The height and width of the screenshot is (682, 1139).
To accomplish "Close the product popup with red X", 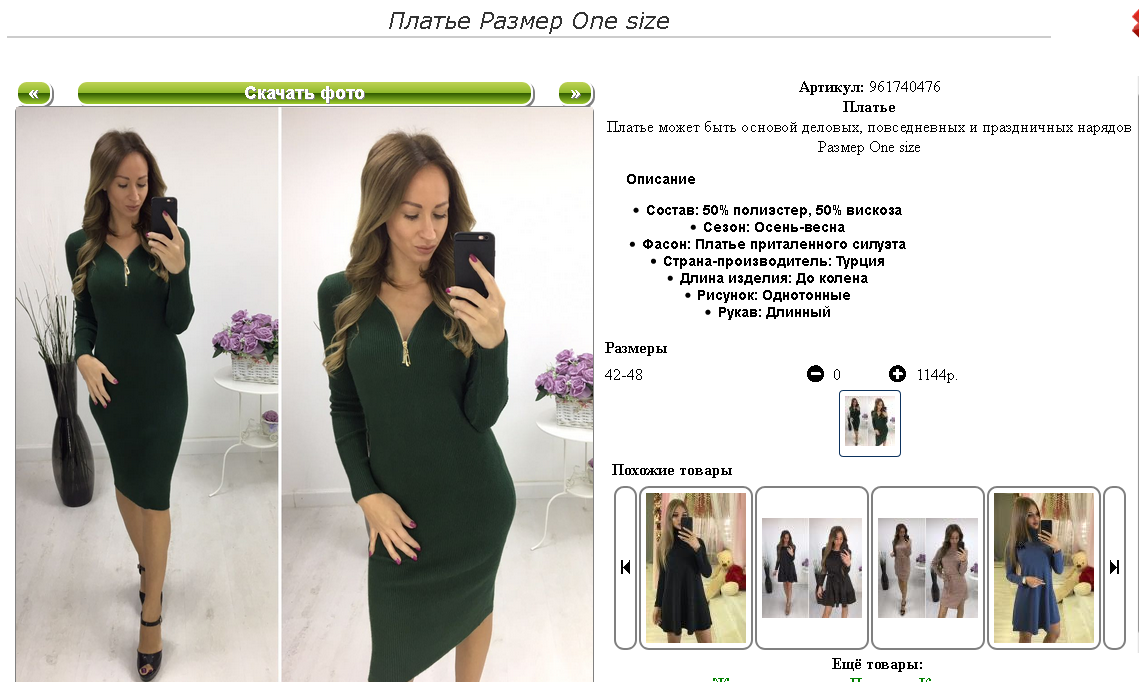I will point(1134,22).
